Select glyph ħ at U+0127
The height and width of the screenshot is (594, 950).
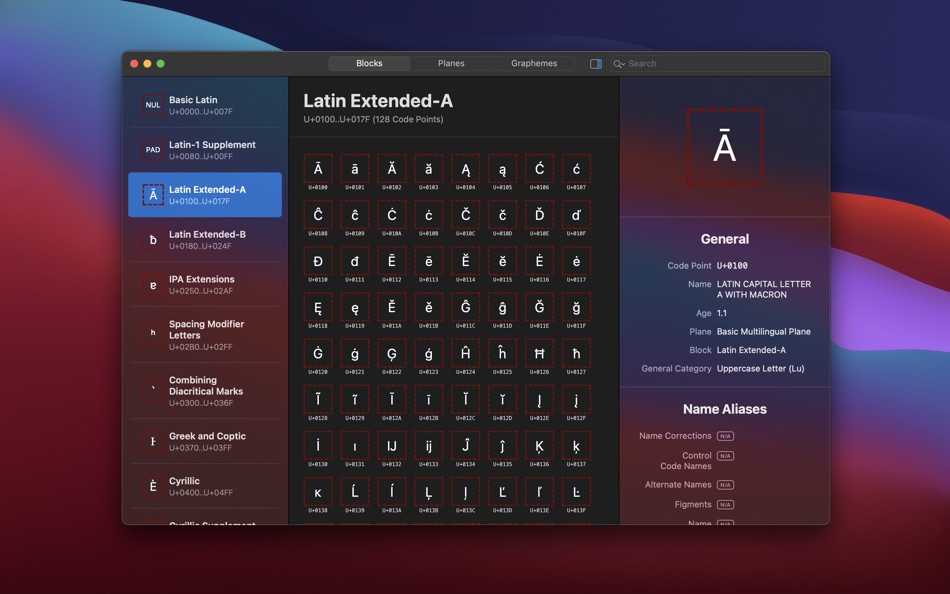coord(576,353)
